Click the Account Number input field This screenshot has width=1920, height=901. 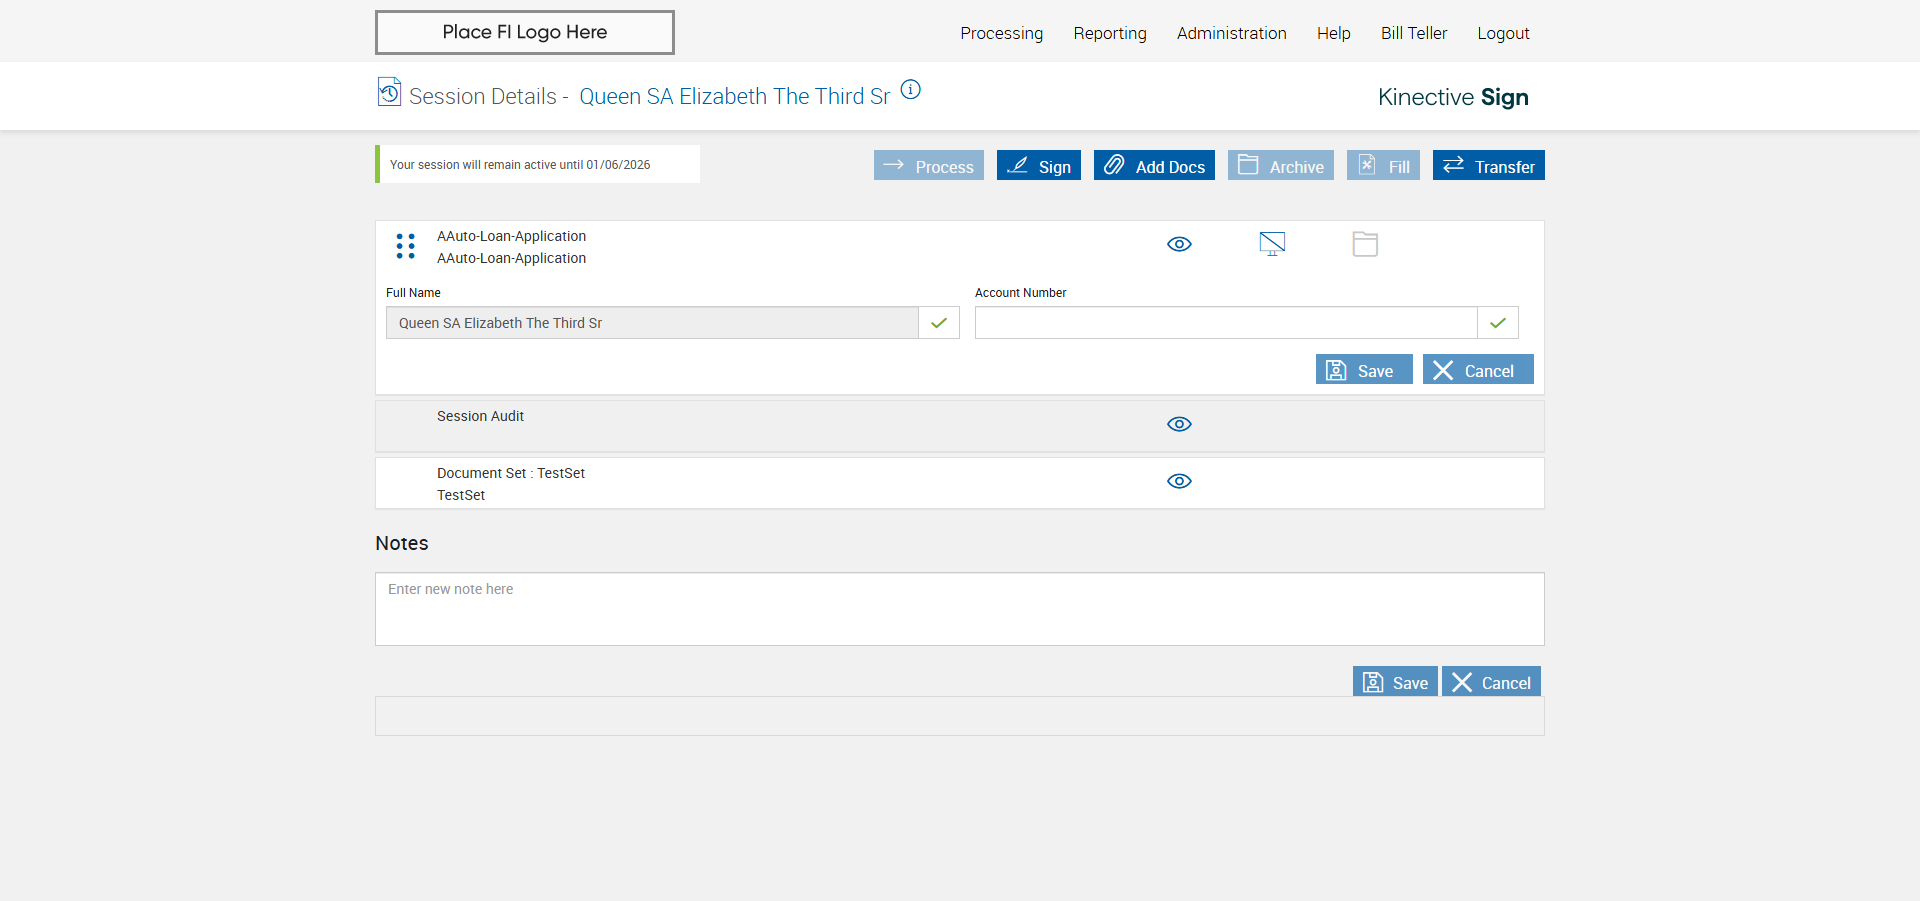pyautogui.click(x=1225, y=323)
